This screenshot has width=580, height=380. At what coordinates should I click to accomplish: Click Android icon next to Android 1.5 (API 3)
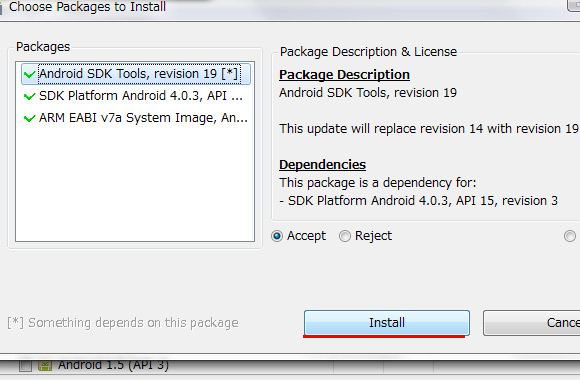(45, 366)
